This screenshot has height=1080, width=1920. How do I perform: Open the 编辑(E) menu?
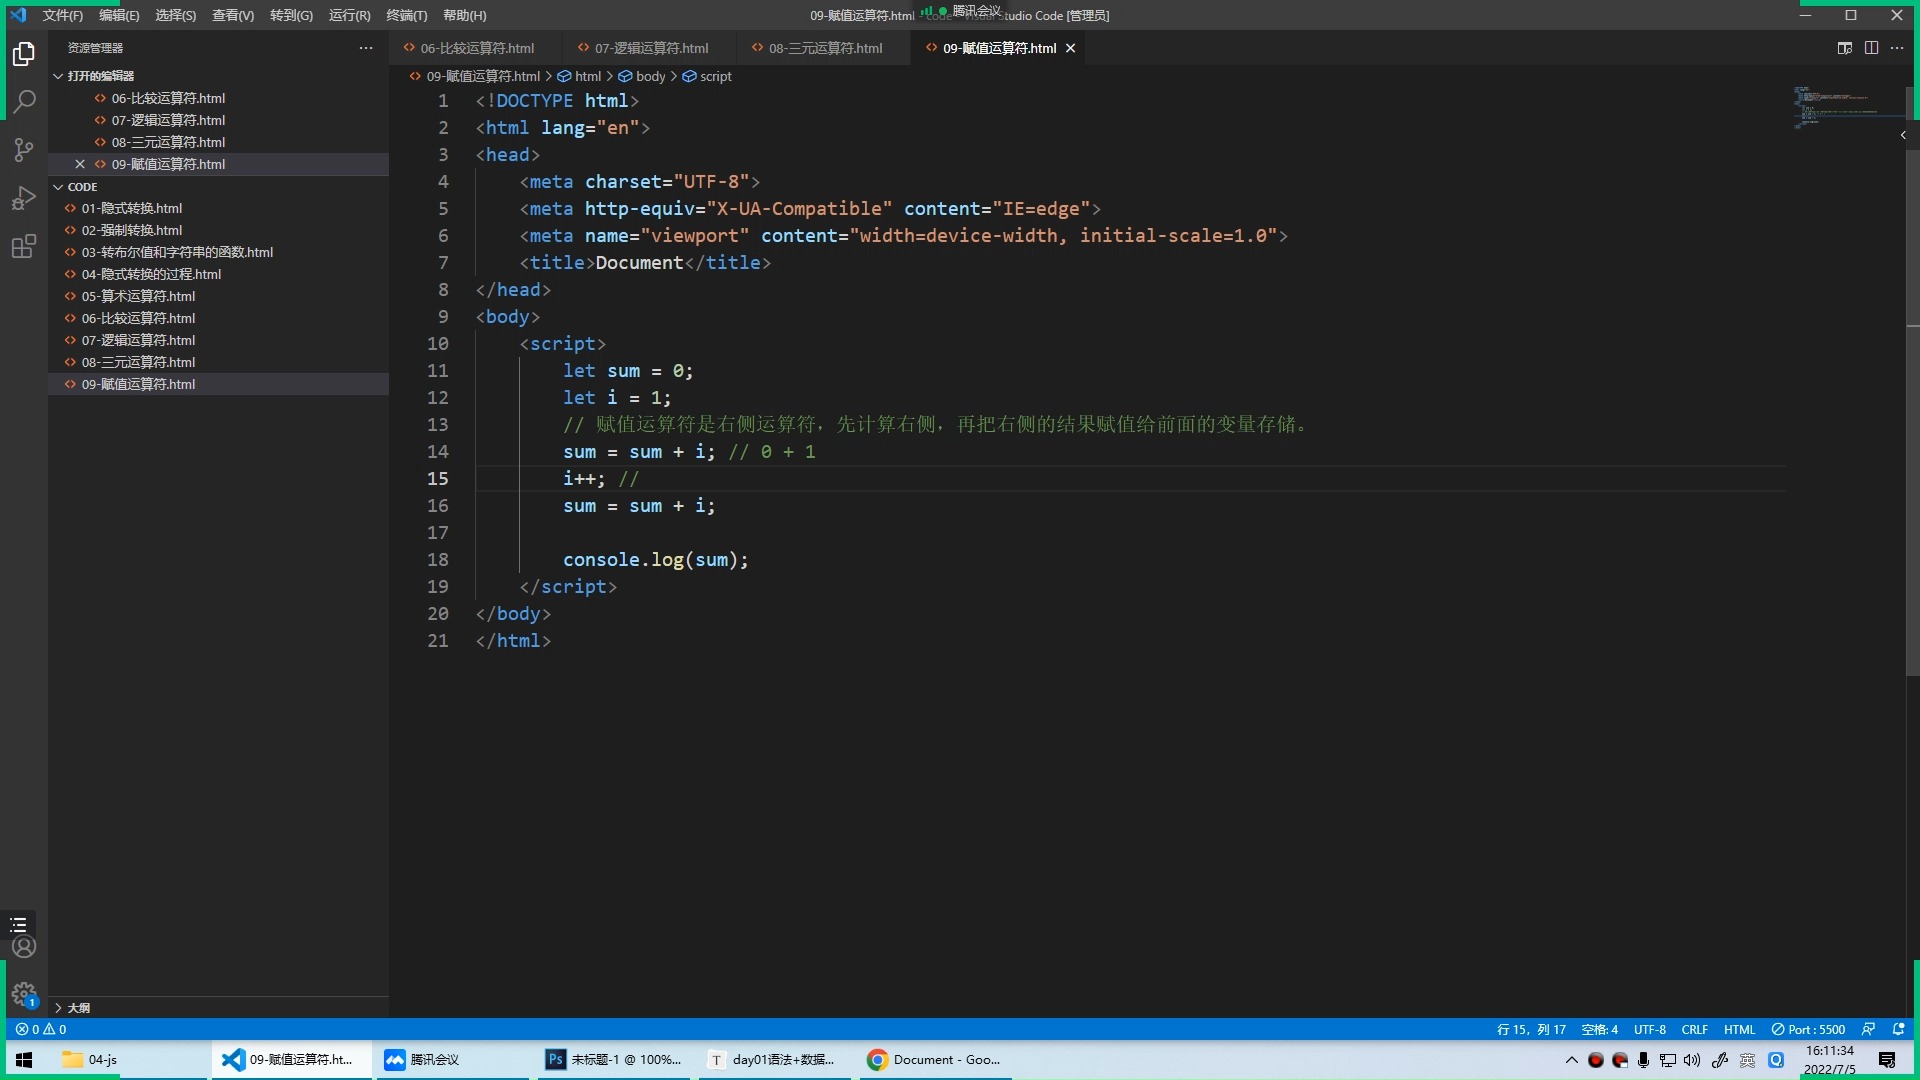click(x=119, y=15)
